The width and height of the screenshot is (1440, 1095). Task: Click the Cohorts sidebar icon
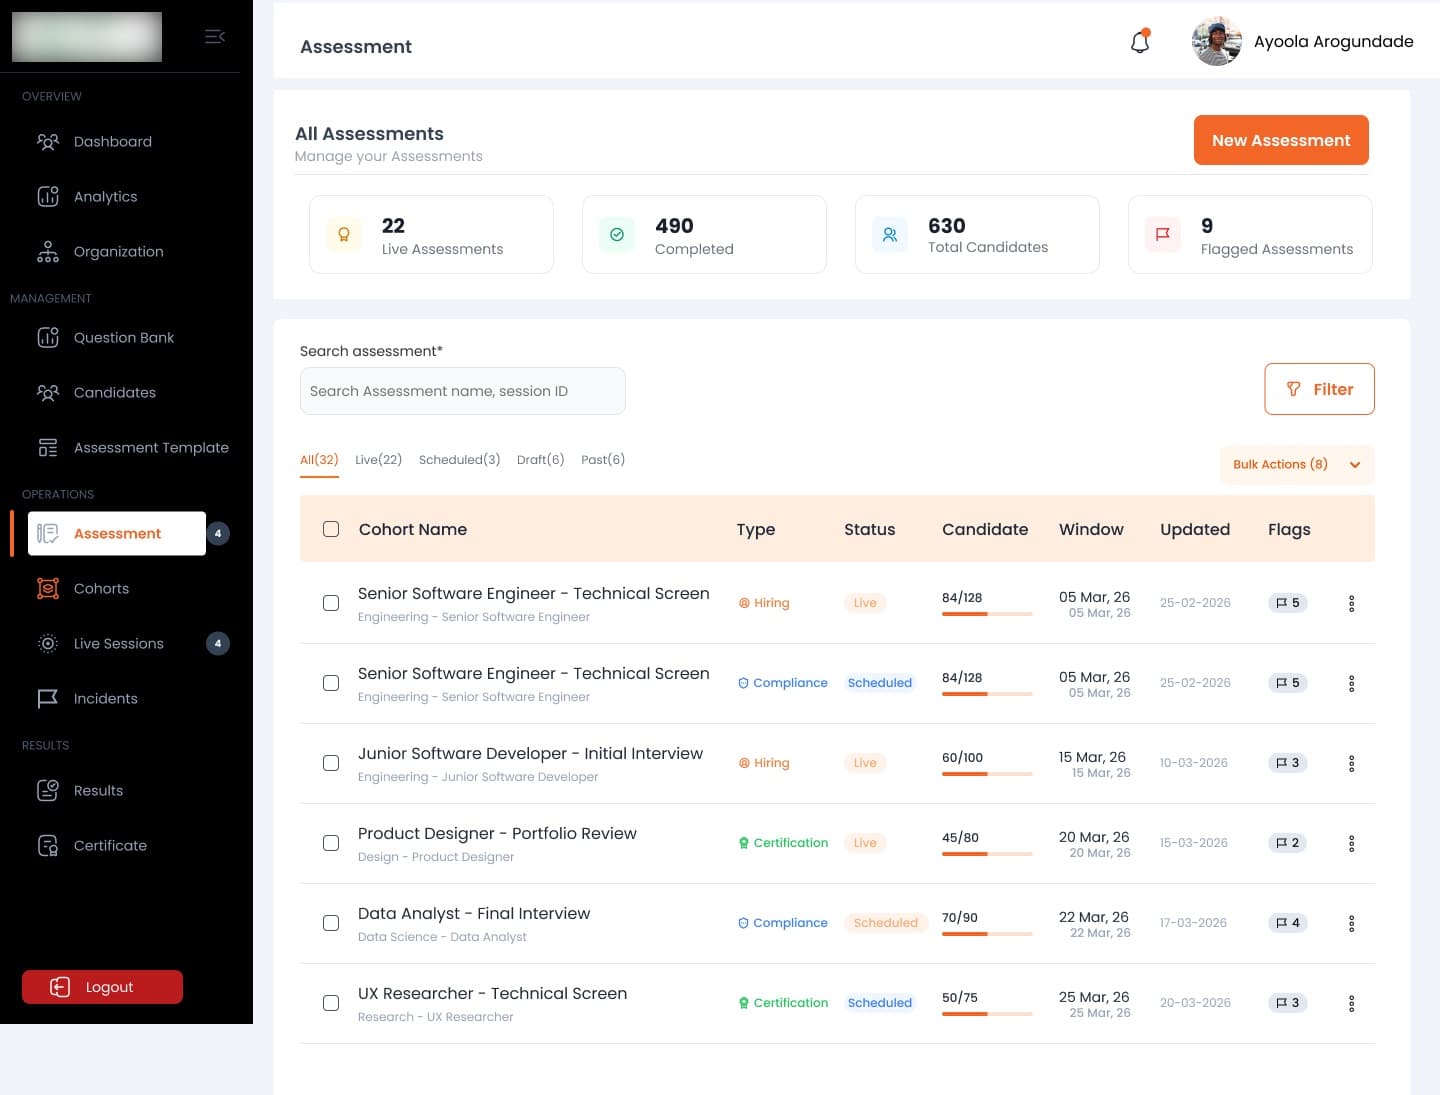[48, 589]
